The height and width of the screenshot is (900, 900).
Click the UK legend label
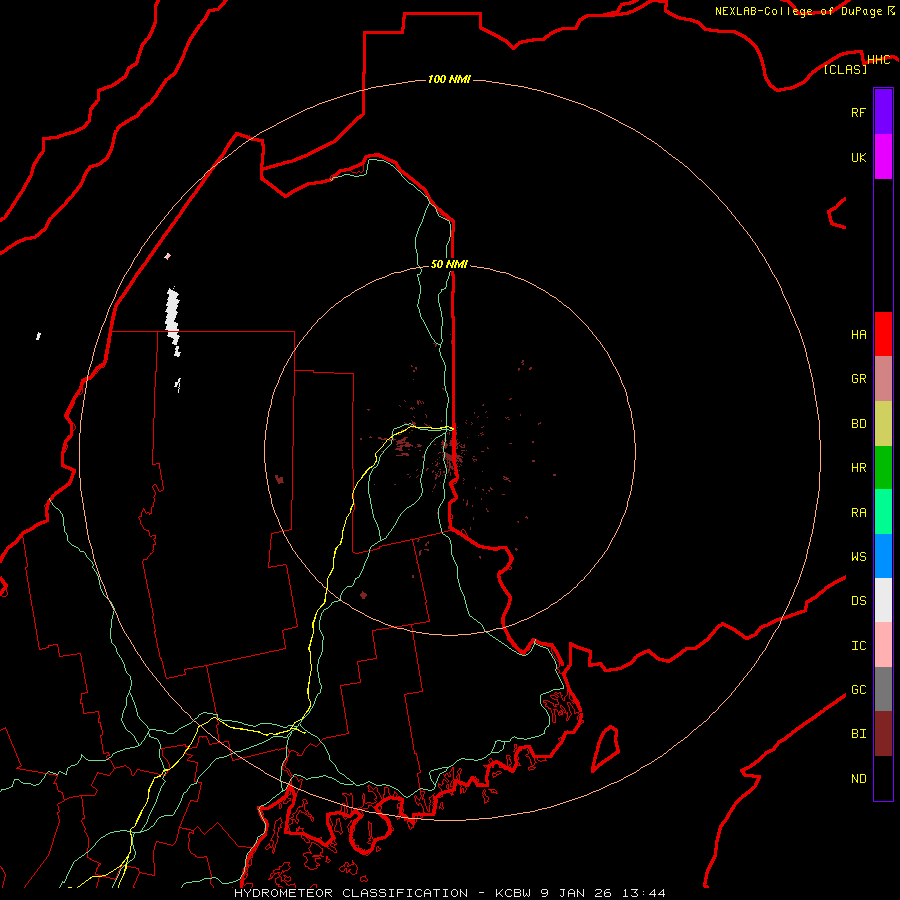coord(858,157)
